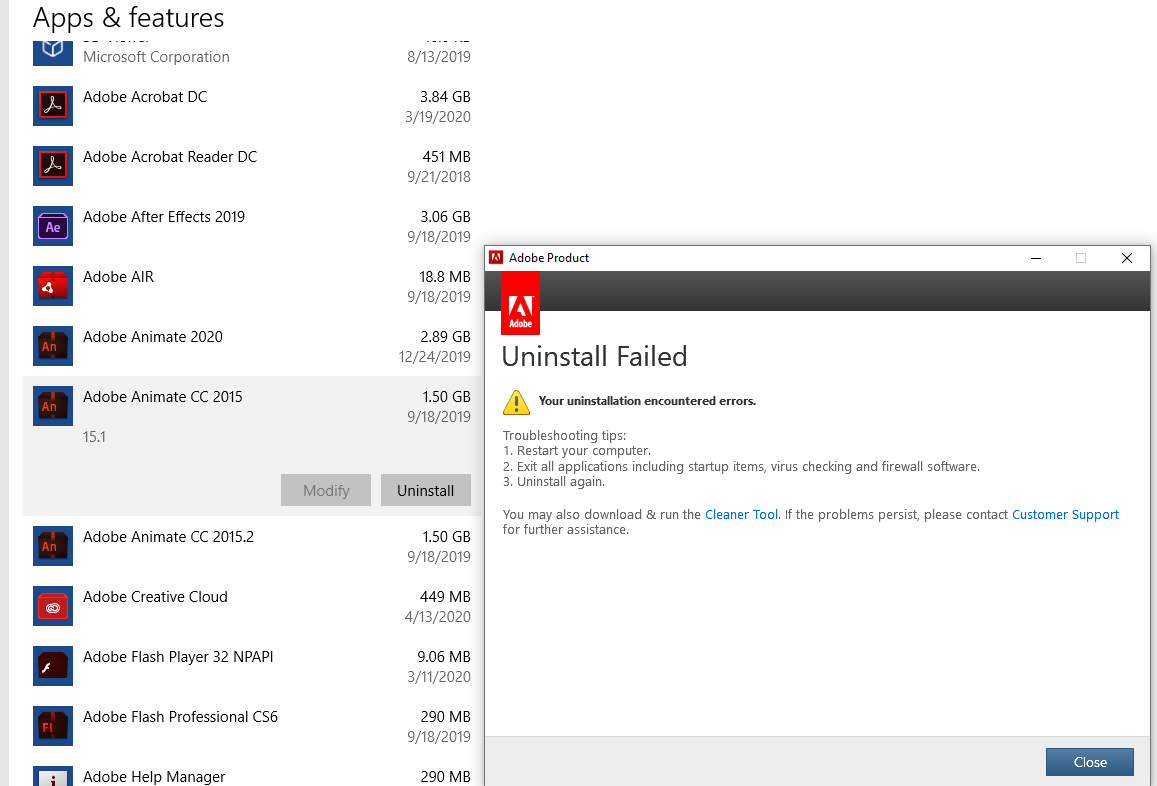Select the Adobe After Effects 2019 Ae icon

pyautogui.click(x=52, y=225)
